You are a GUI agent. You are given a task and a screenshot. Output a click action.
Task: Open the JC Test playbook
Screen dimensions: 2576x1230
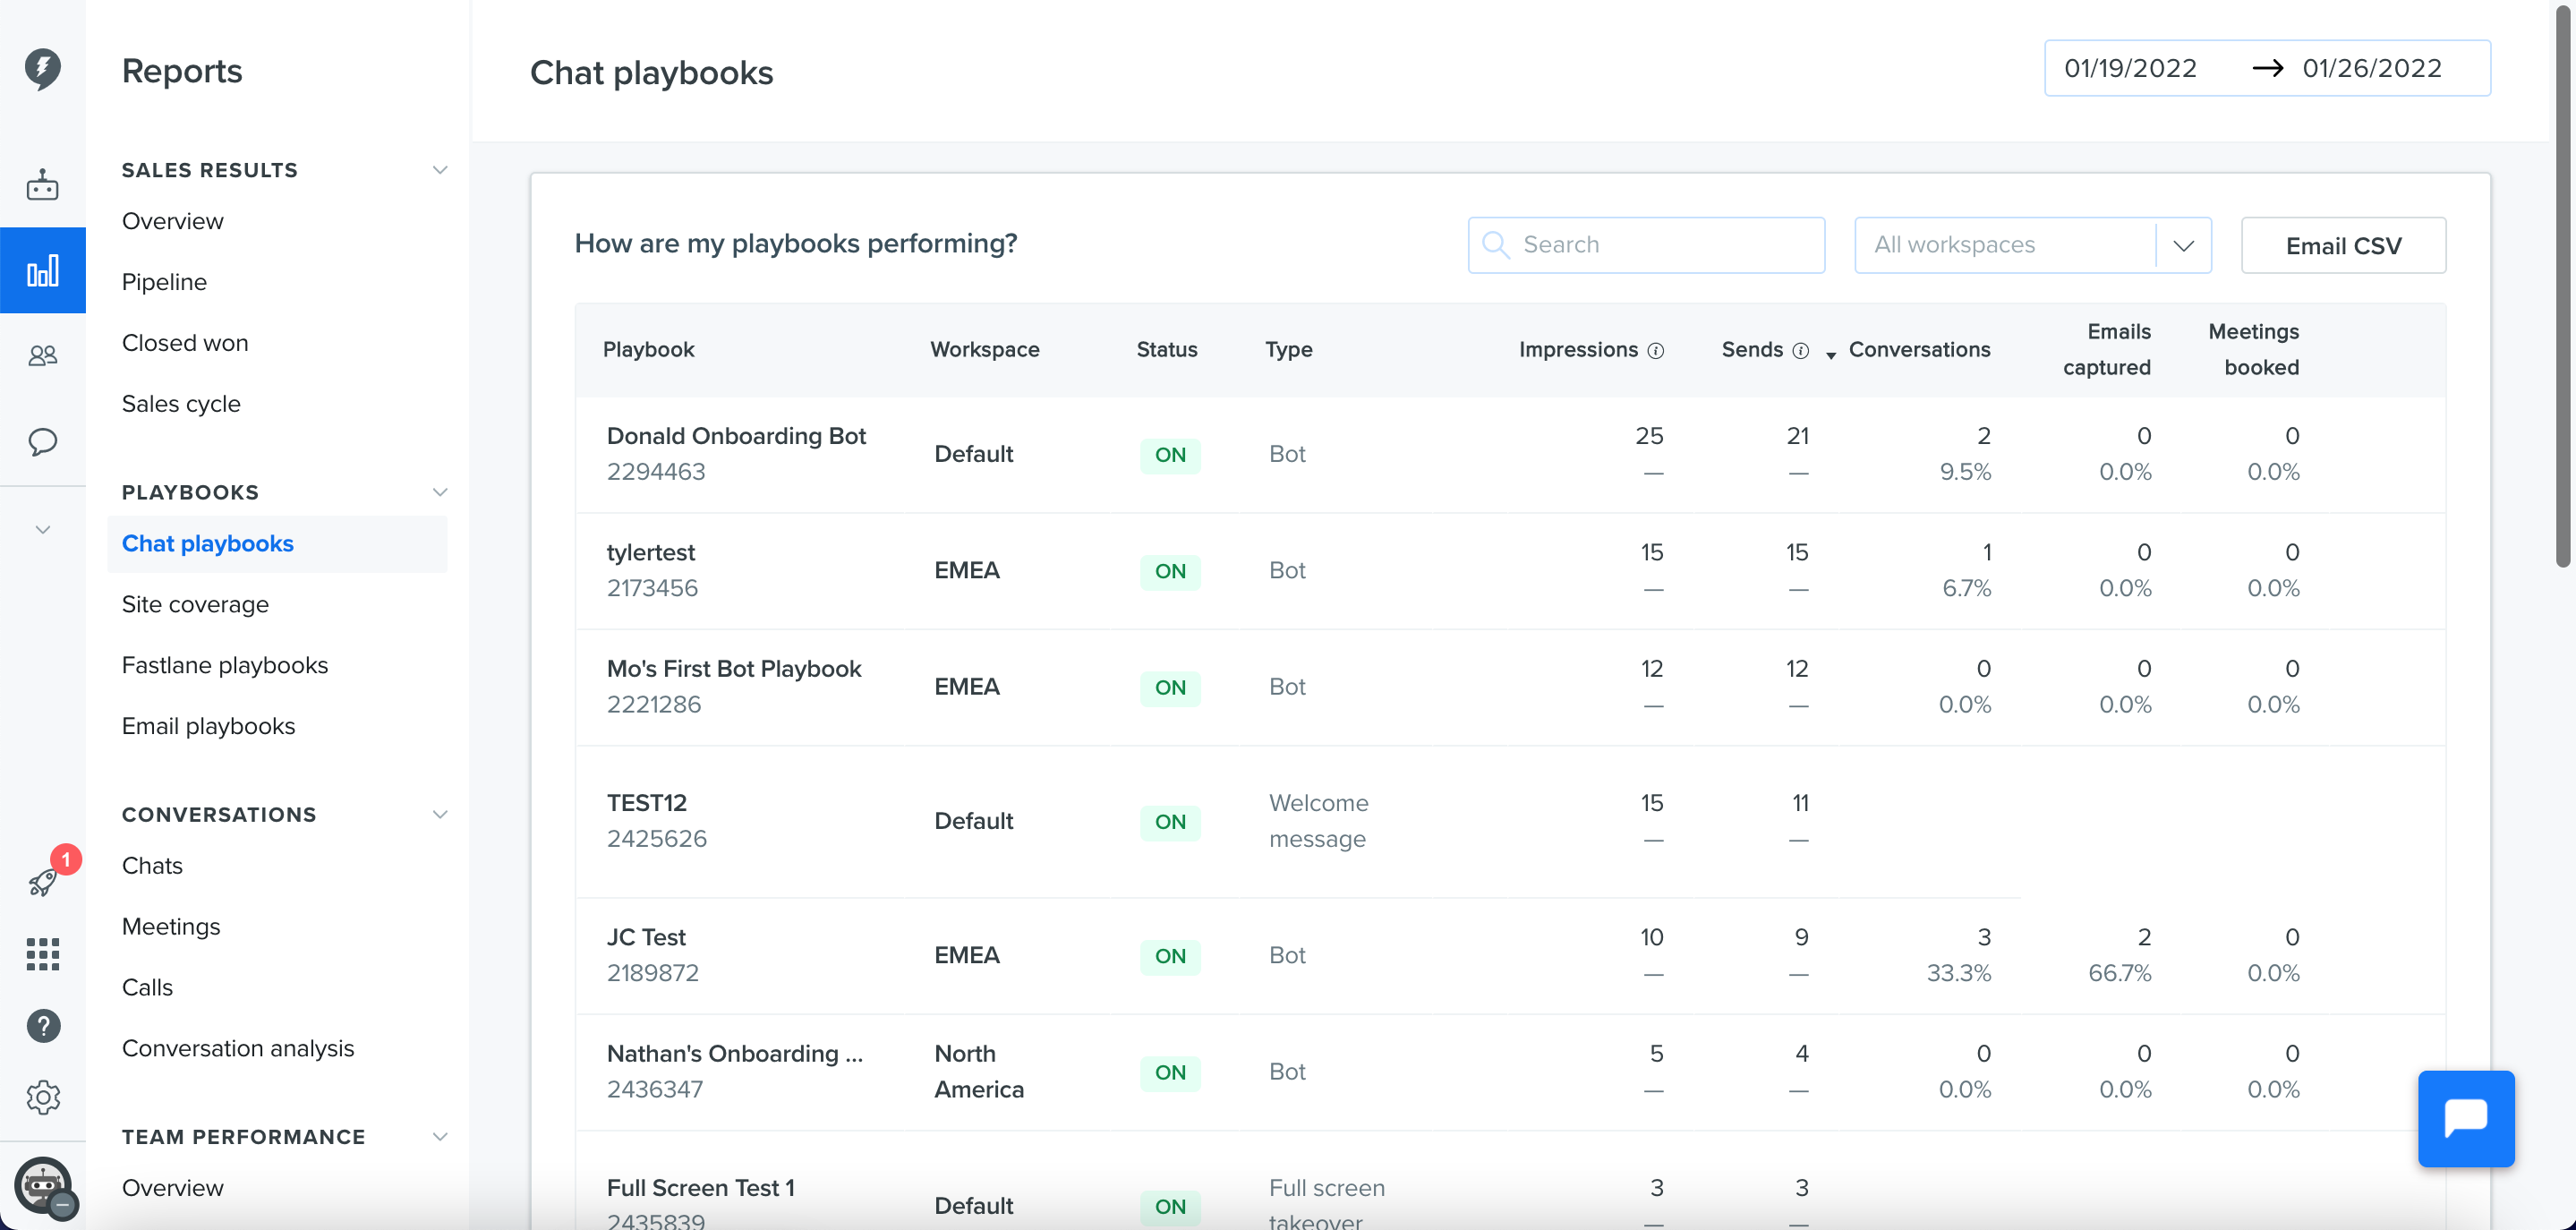[646, 937]
